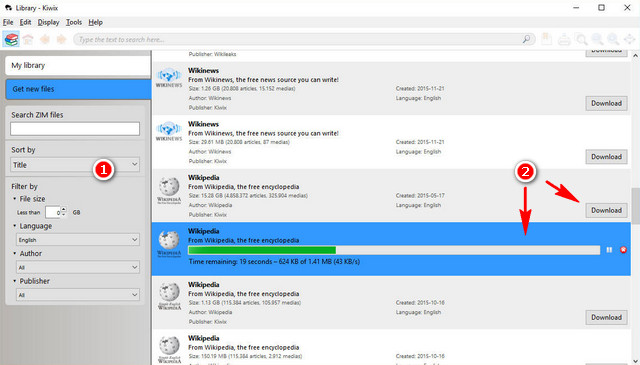Click the back navigation arrow
The width and height of the screenshot is (640, 365).
point(45,40)
